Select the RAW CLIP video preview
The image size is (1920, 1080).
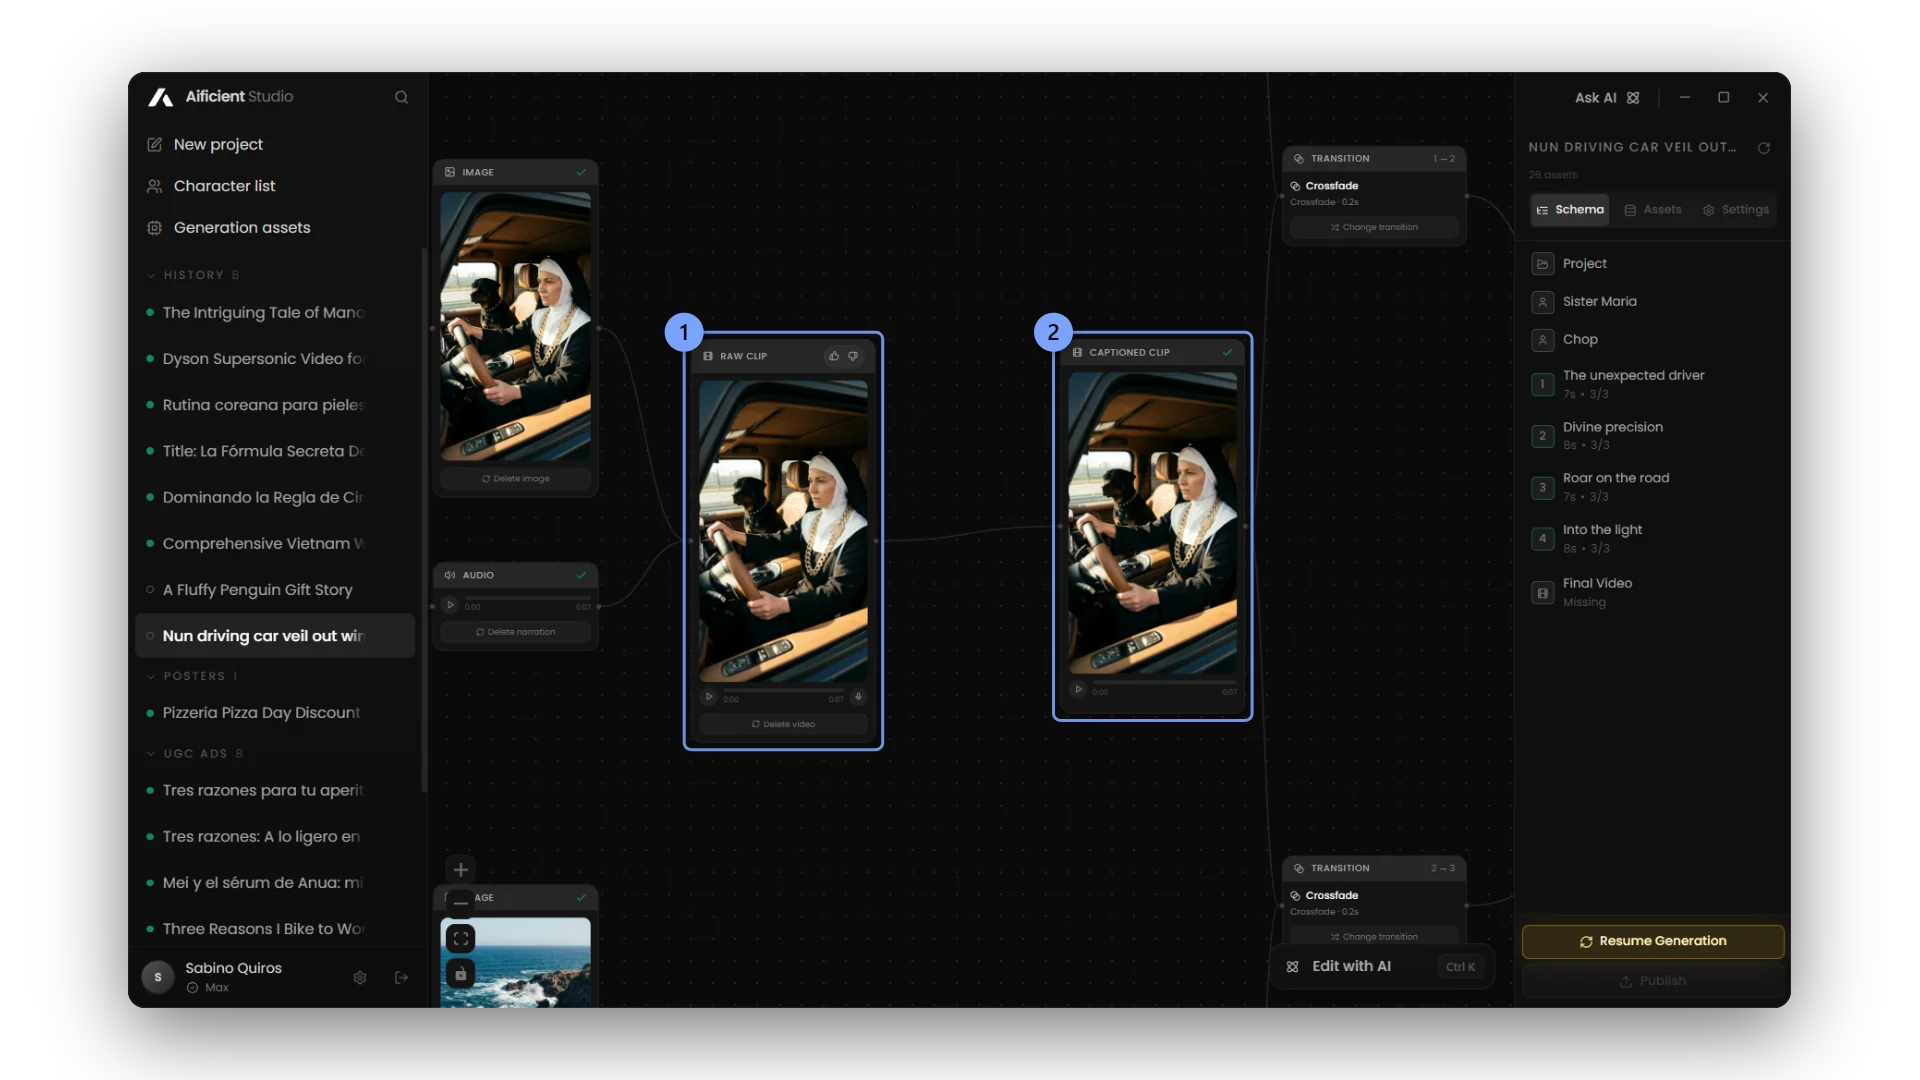pyautogui.click(x=783, y=531)
